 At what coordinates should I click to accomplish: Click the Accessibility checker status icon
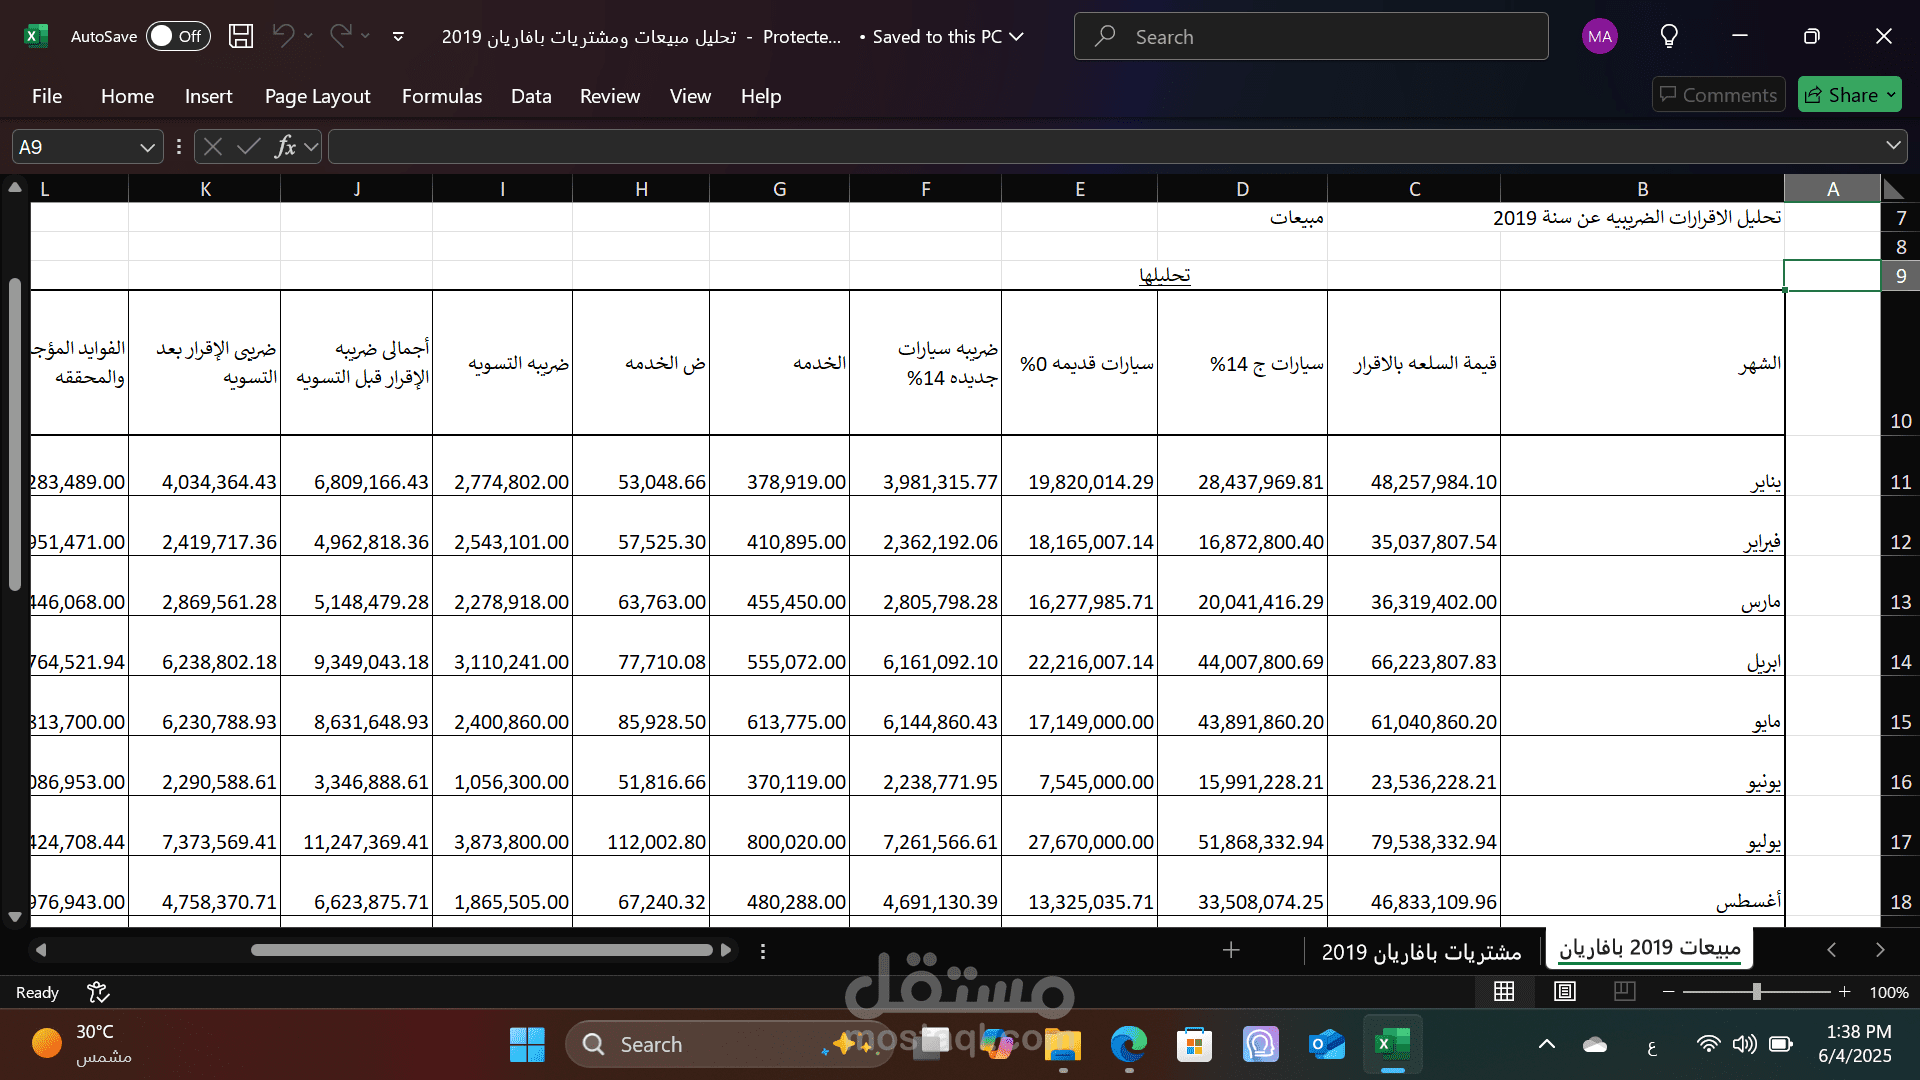tap(98, 992)
